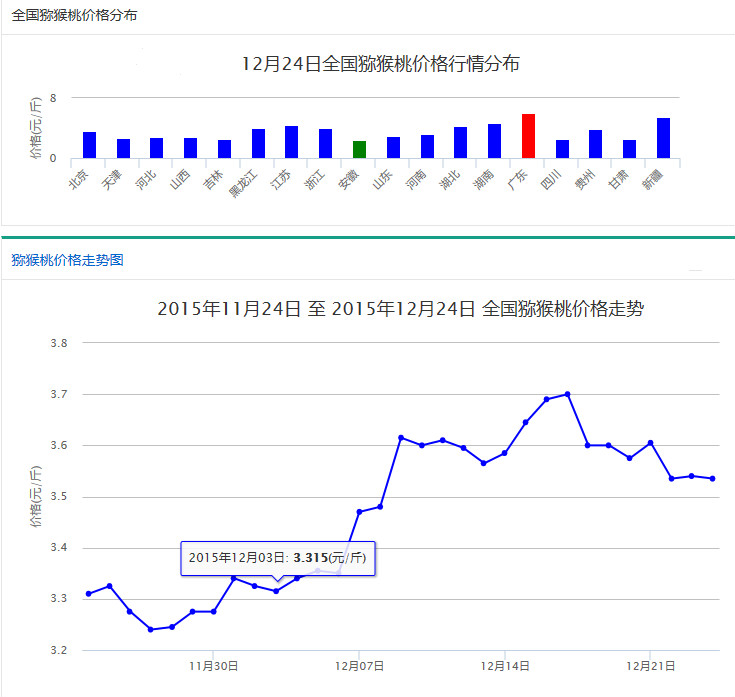This screenshot has height=697, width=735.
Task: Click the 12月07日 x-axis date label
Action: [x=359, y=665]
